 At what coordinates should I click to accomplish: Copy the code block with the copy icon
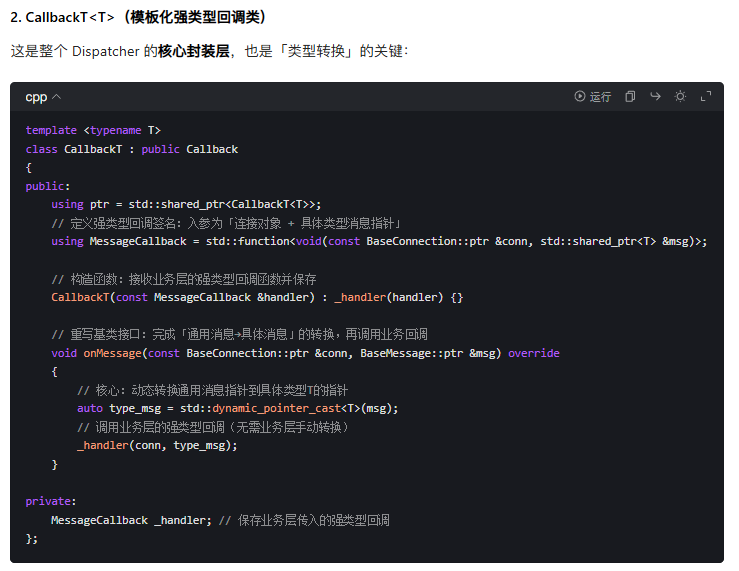[630, 97]
